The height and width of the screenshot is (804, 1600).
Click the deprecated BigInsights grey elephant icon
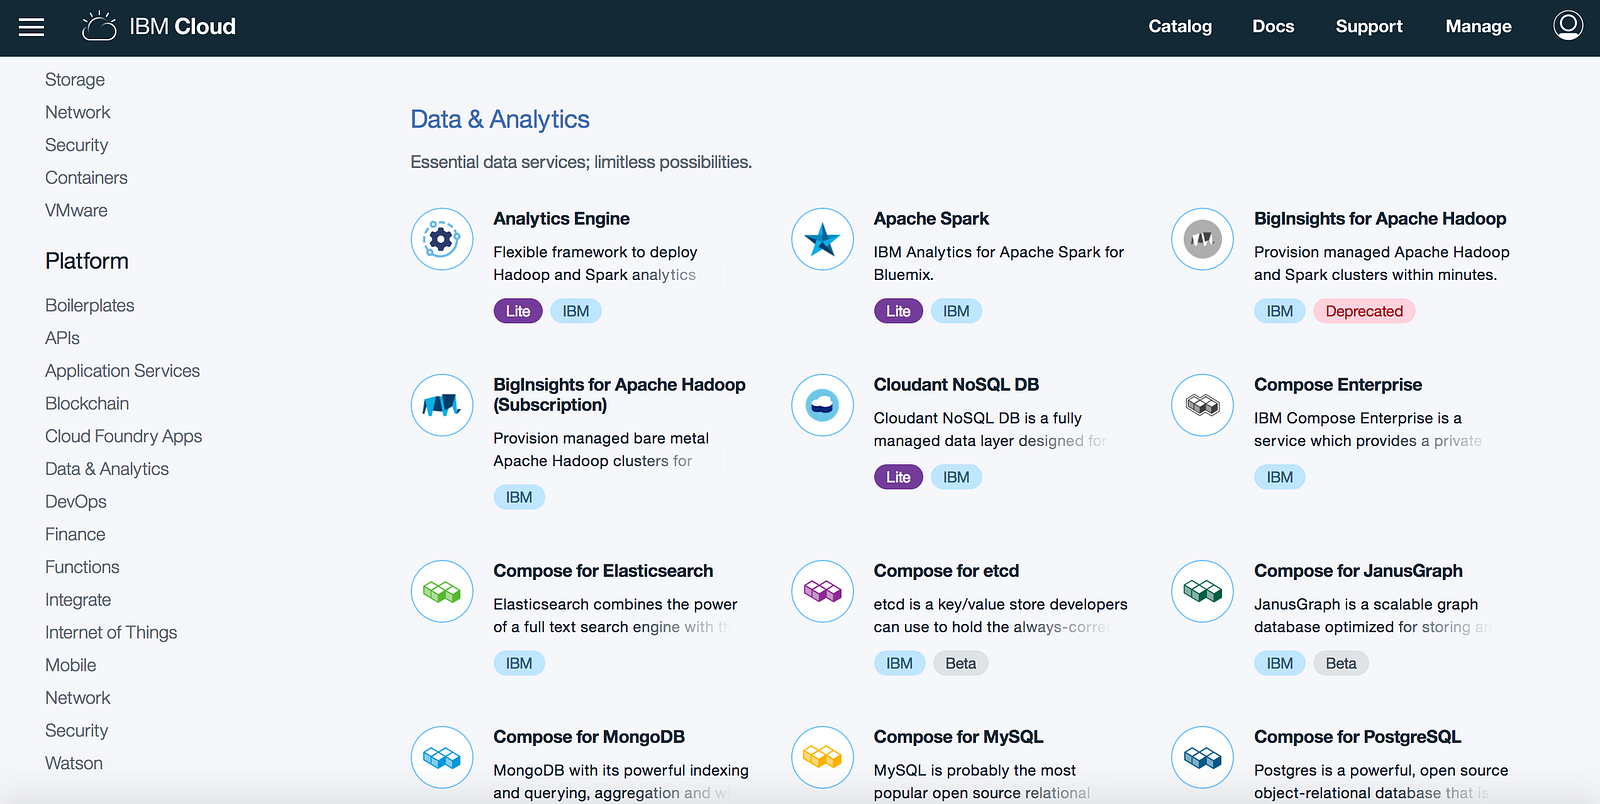[1202, 239]
